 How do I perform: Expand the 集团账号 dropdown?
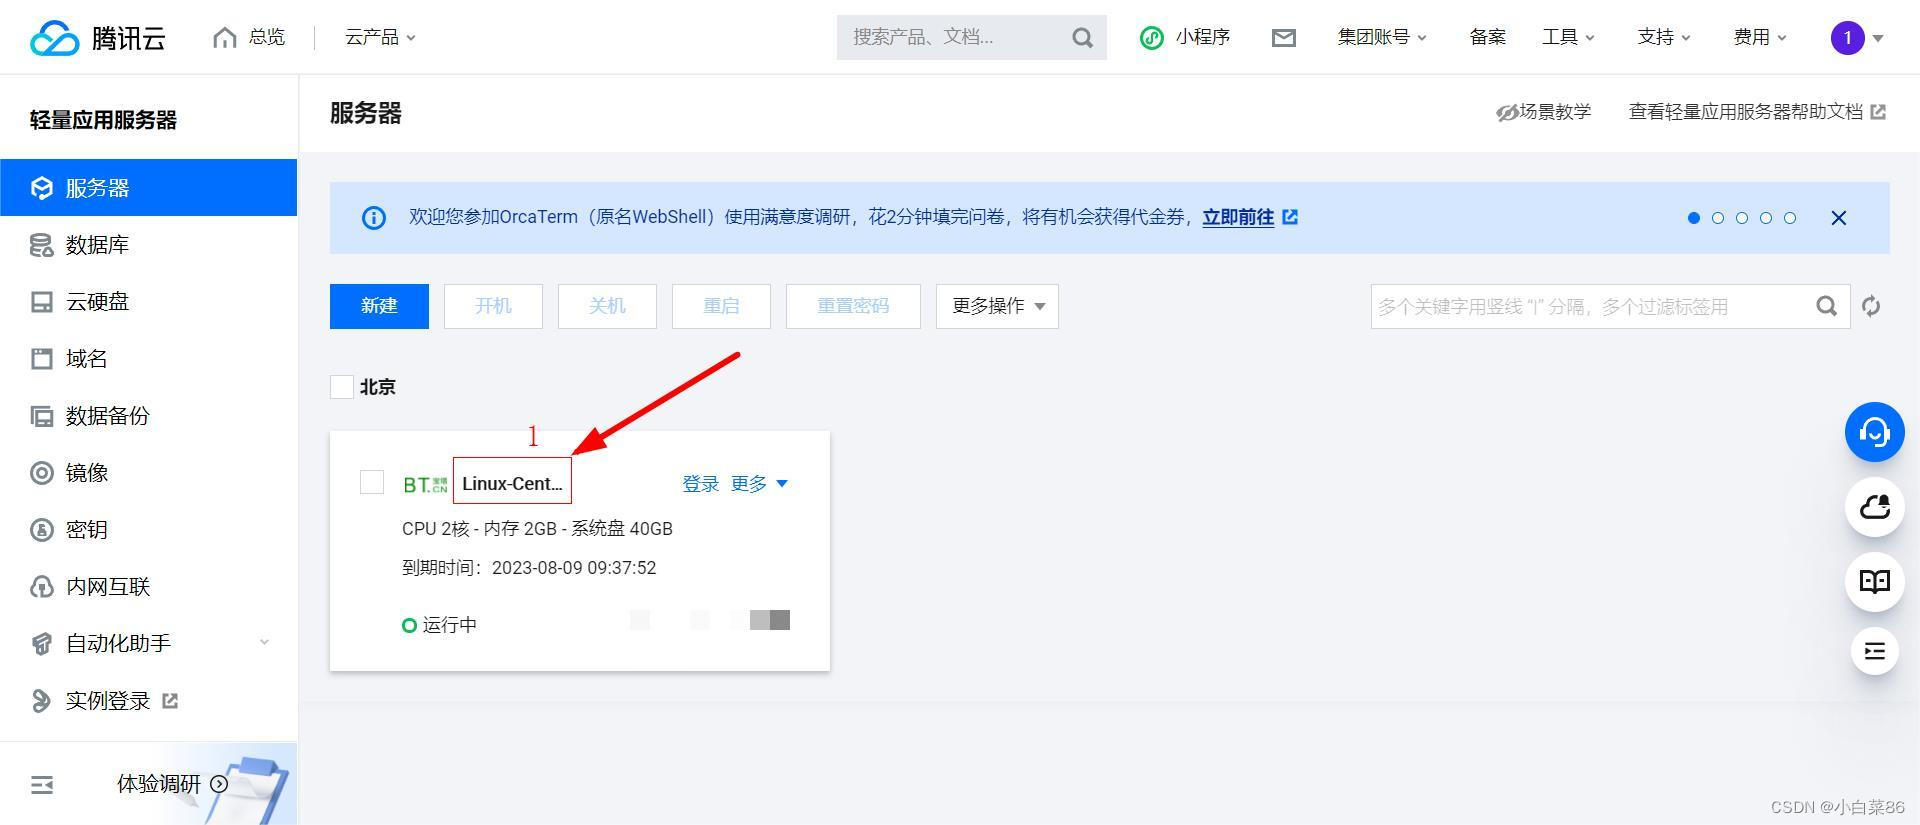(x=1382, y=37)
